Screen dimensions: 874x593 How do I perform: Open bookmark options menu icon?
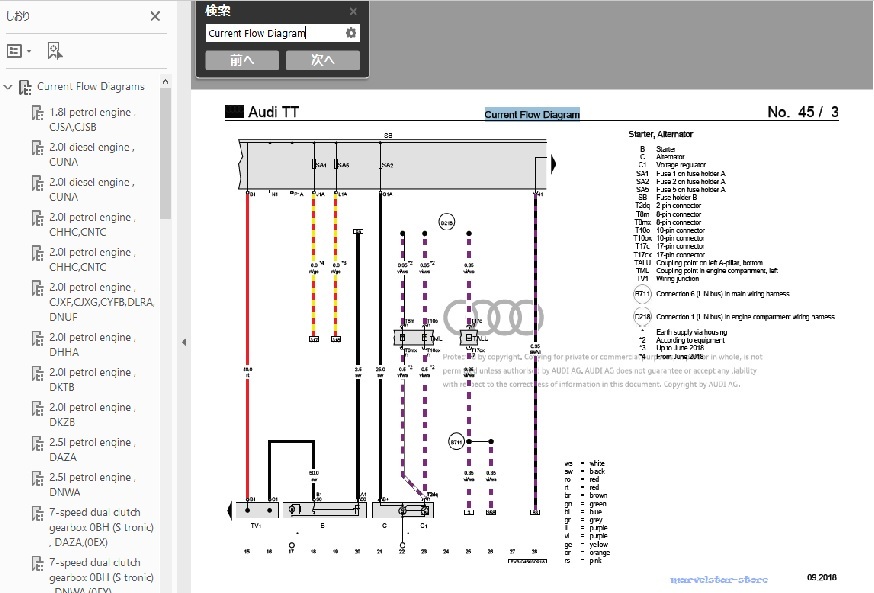coord(18,51)
